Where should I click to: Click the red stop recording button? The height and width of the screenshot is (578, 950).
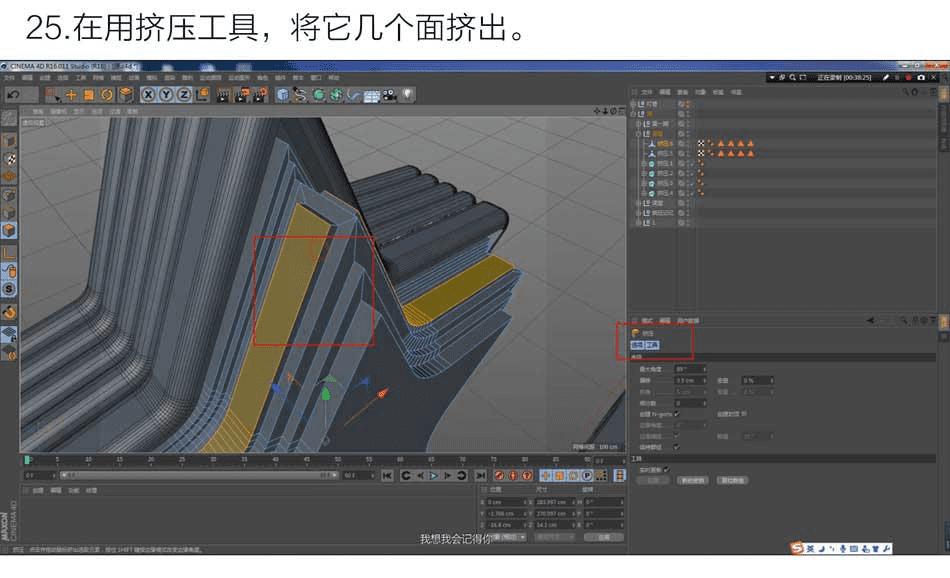pyautogui.click(x=908, y=78)
